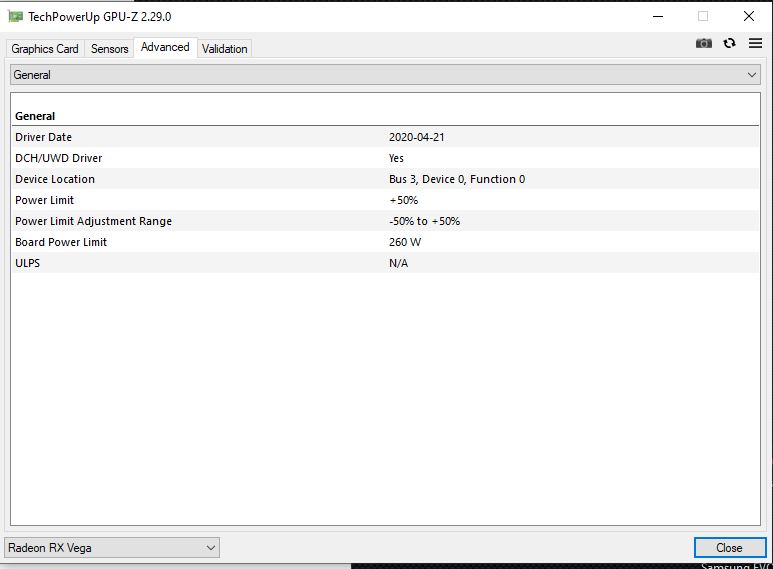773x569 pixels.
Task: Open the hamburger menu icon
Action: [x=755, y=43]
